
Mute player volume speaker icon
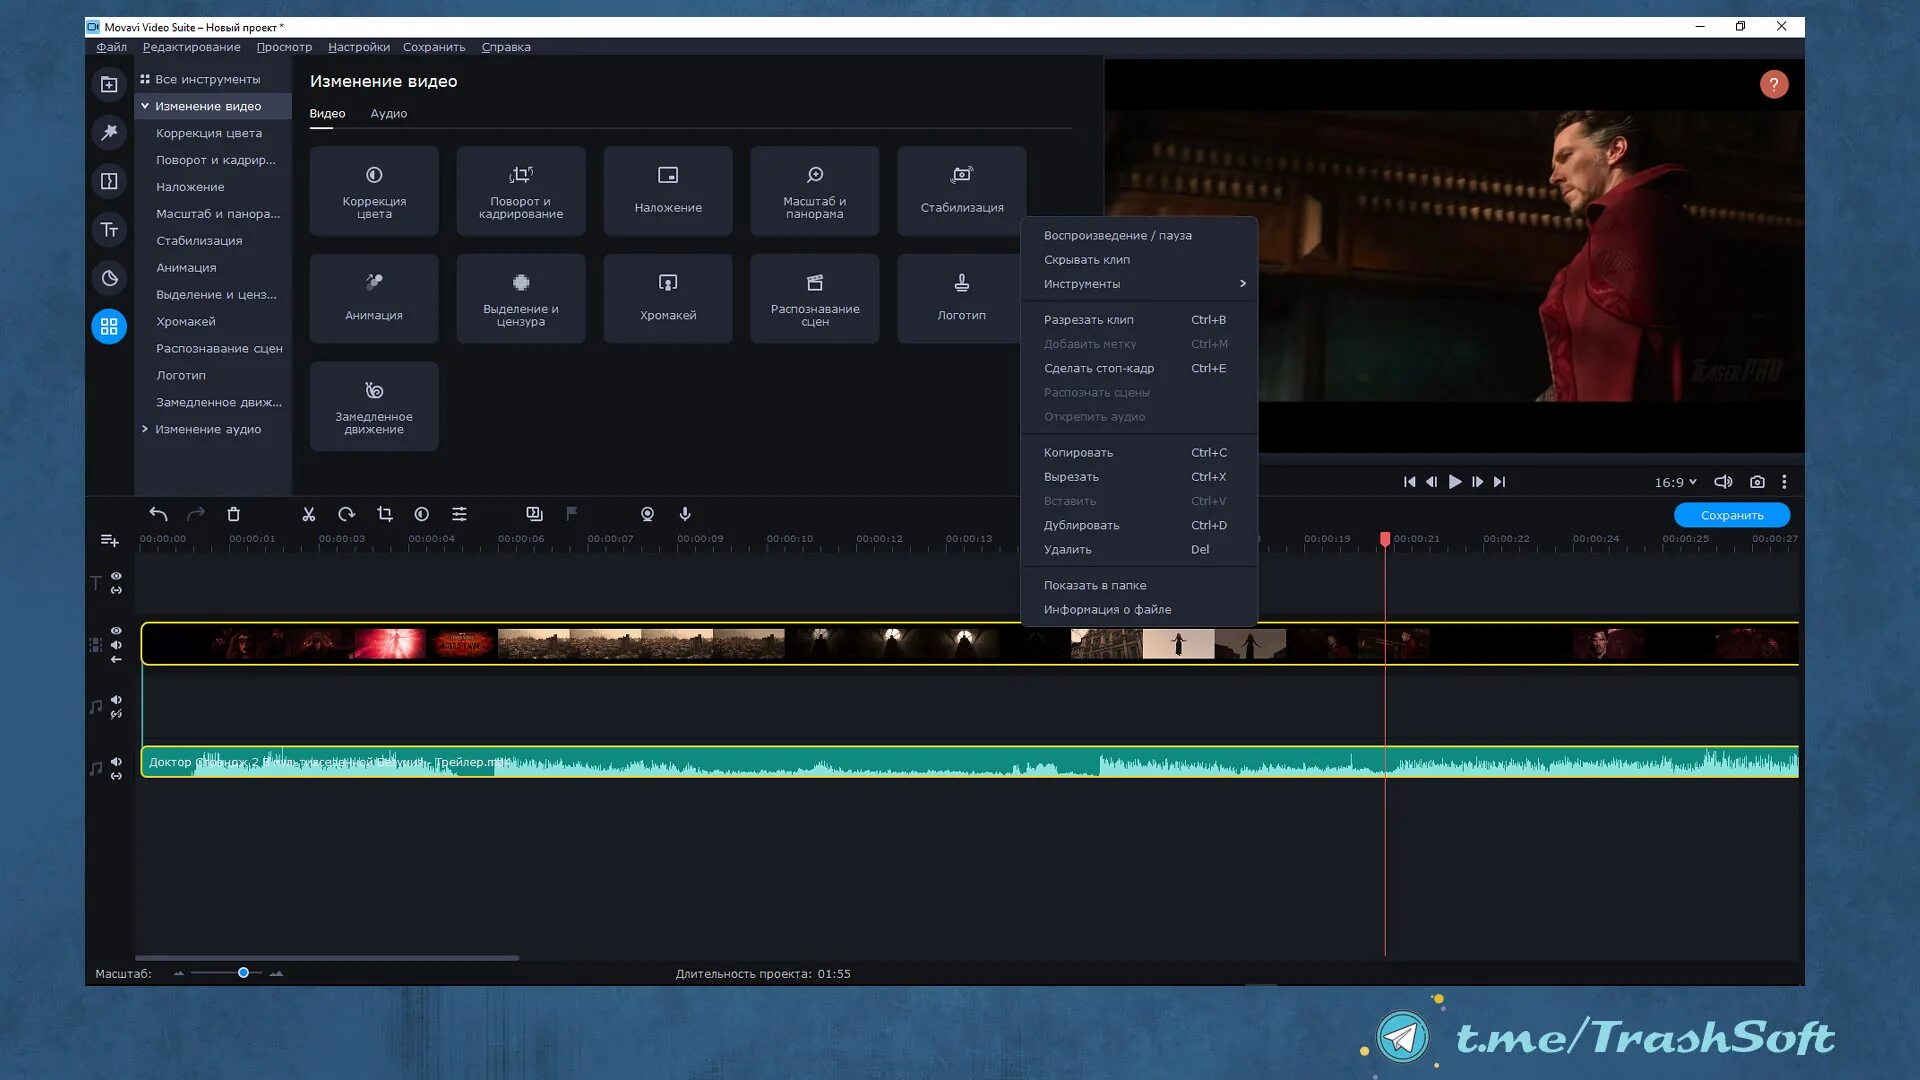click(1723, 482)
